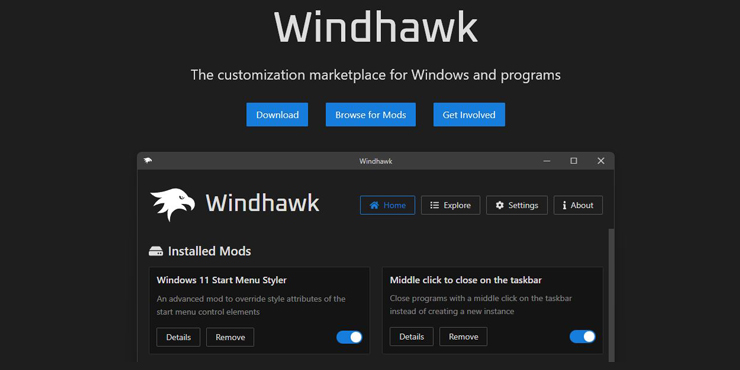The image size is (740, 370).
Task: Click the blue Download button
Action: (277, 115)
